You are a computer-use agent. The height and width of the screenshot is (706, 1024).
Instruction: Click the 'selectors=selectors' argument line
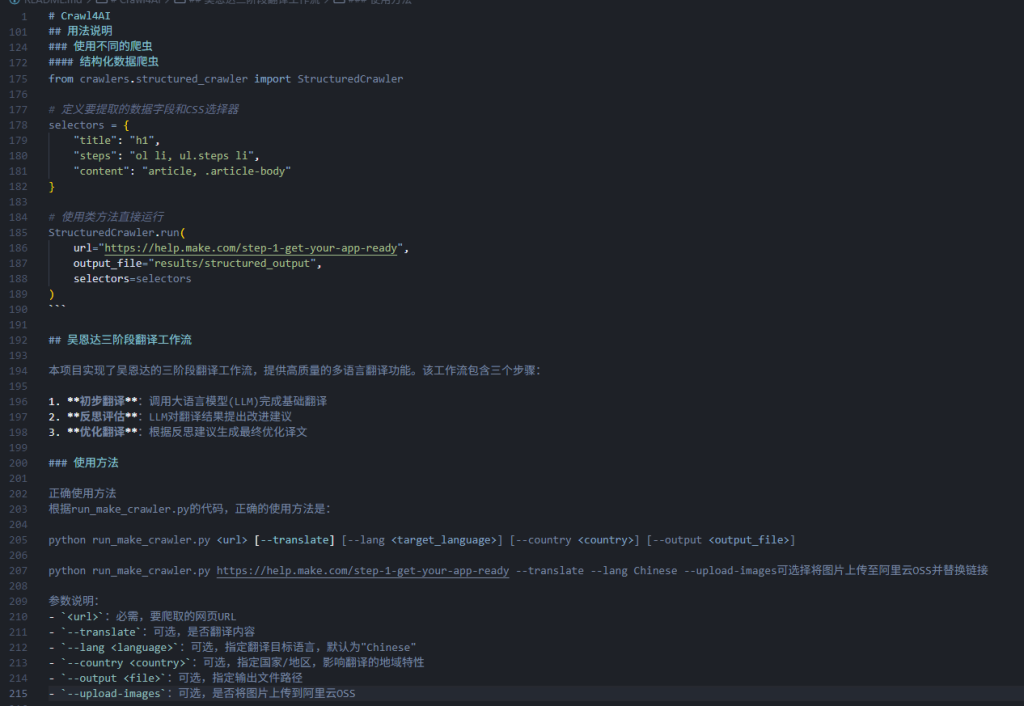(x=132, y=279)
